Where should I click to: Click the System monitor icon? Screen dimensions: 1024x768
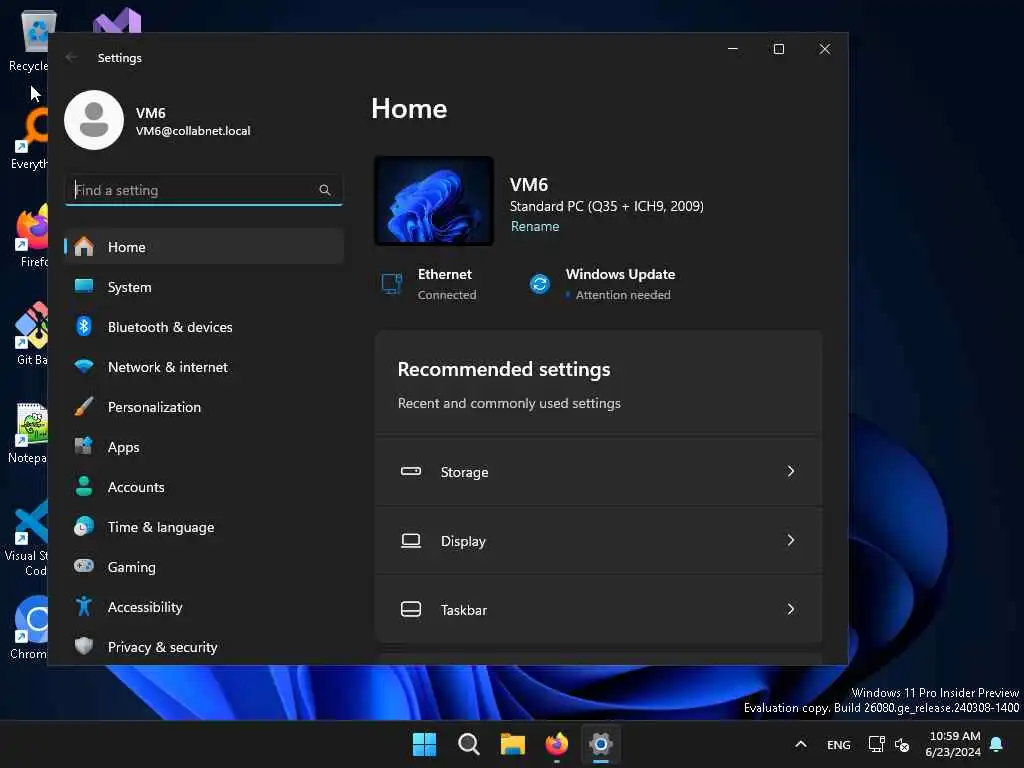click(x=84, y=286)
